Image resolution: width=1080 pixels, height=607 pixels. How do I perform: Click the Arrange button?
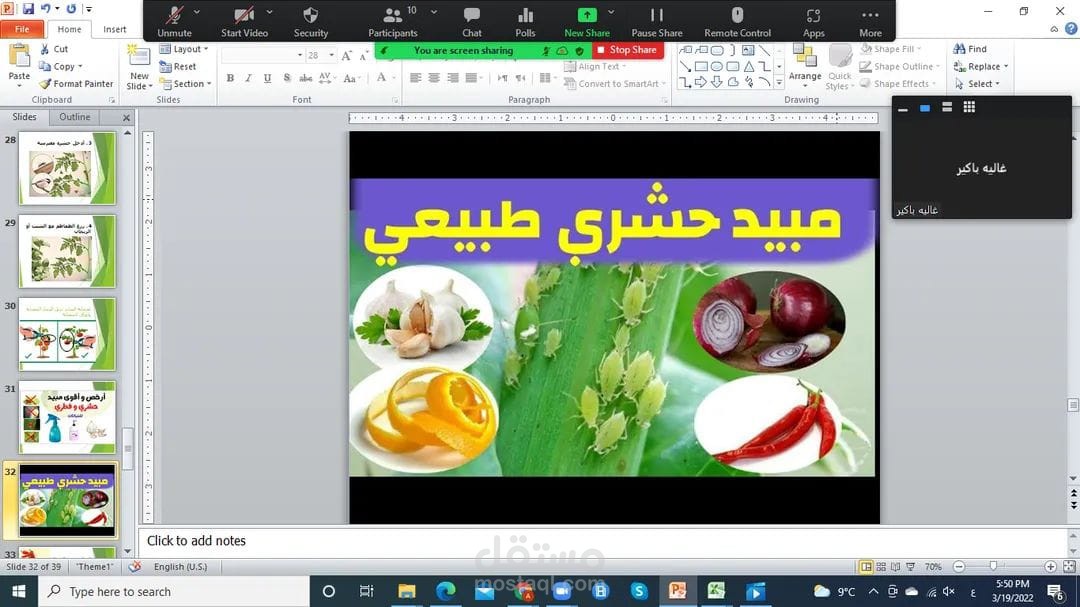pyautogui.click(x=804, y=63)
